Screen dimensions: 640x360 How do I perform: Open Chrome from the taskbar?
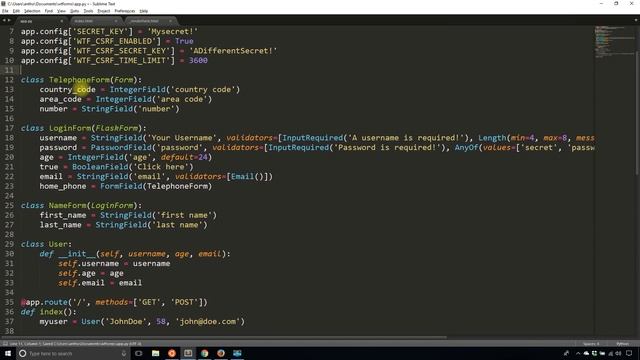click(x=204, y=353)
